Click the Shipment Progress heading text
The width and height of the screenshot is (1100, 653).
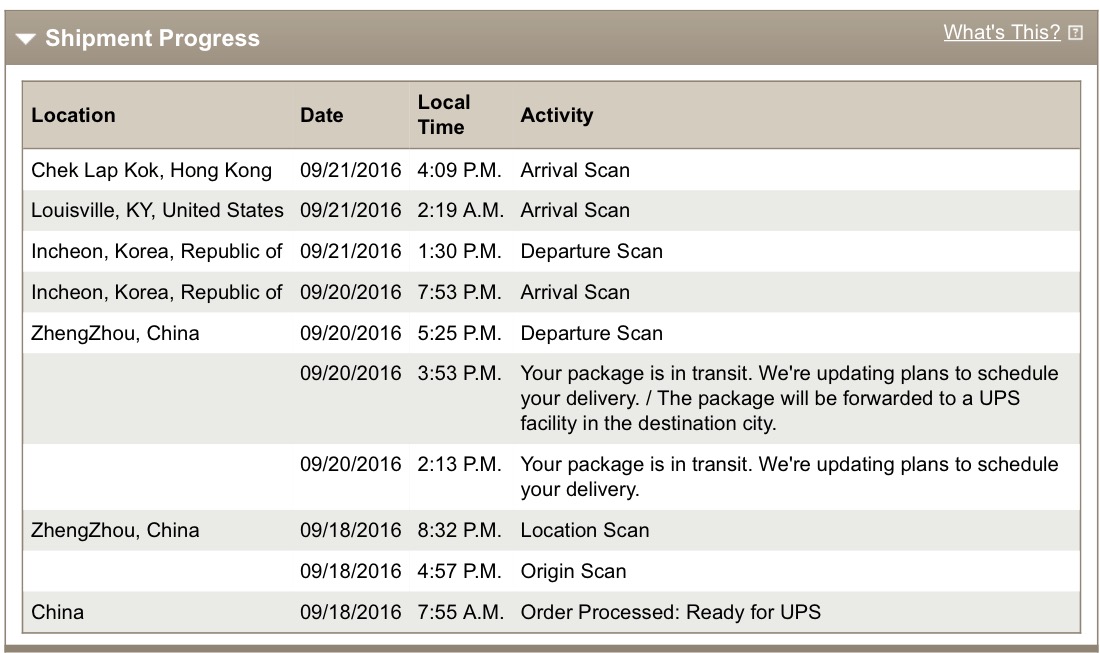152,39
